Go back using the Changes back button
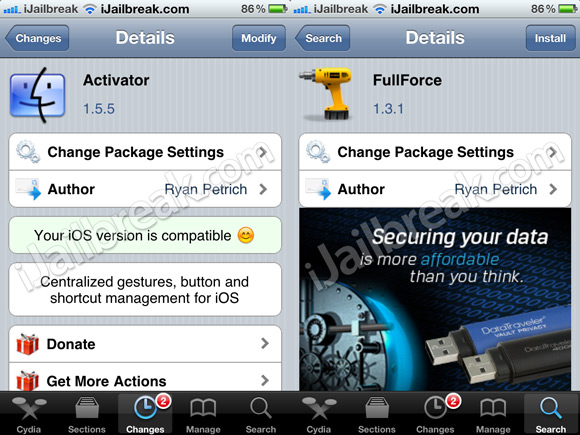 (x=37, y=38)
